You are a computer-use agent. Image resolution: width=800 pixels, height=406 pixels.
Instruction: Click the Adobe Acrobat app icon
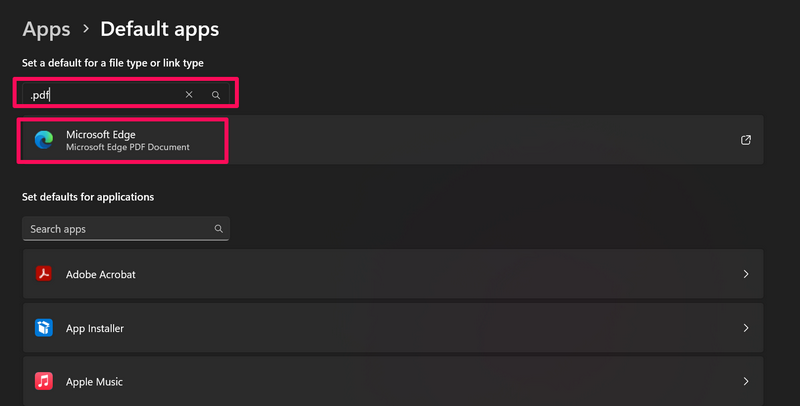[44, 274]
